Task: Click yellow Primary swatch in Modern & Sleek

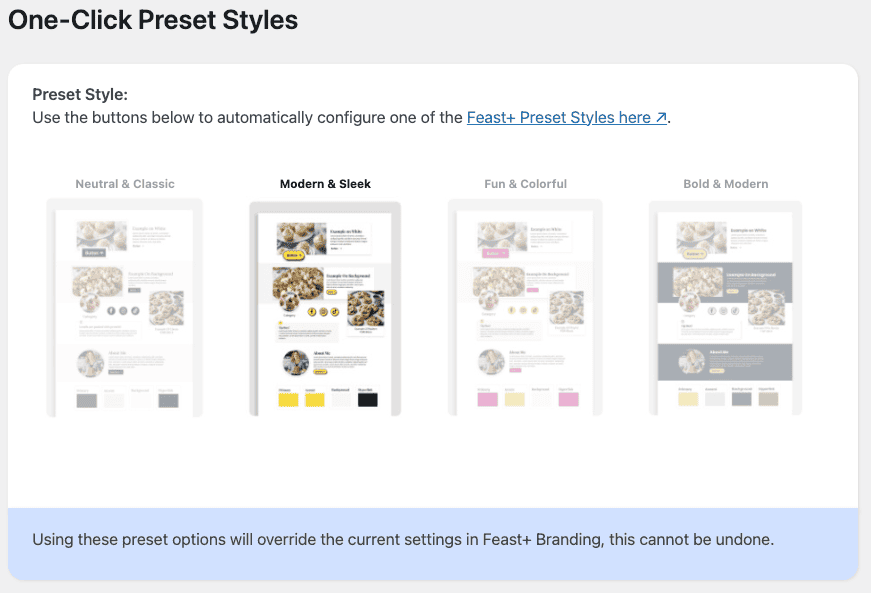Action: point(287,400)
